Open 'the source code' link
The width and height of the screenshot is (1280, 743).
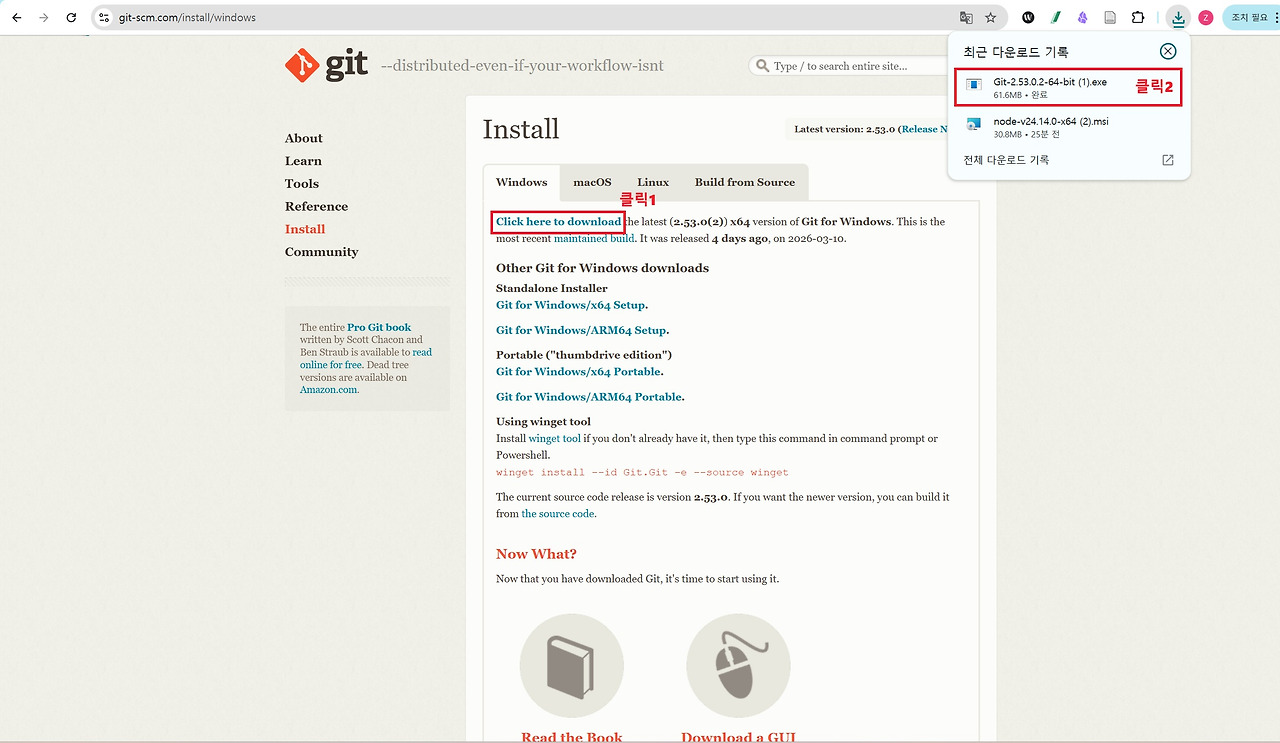click(558, 514)
